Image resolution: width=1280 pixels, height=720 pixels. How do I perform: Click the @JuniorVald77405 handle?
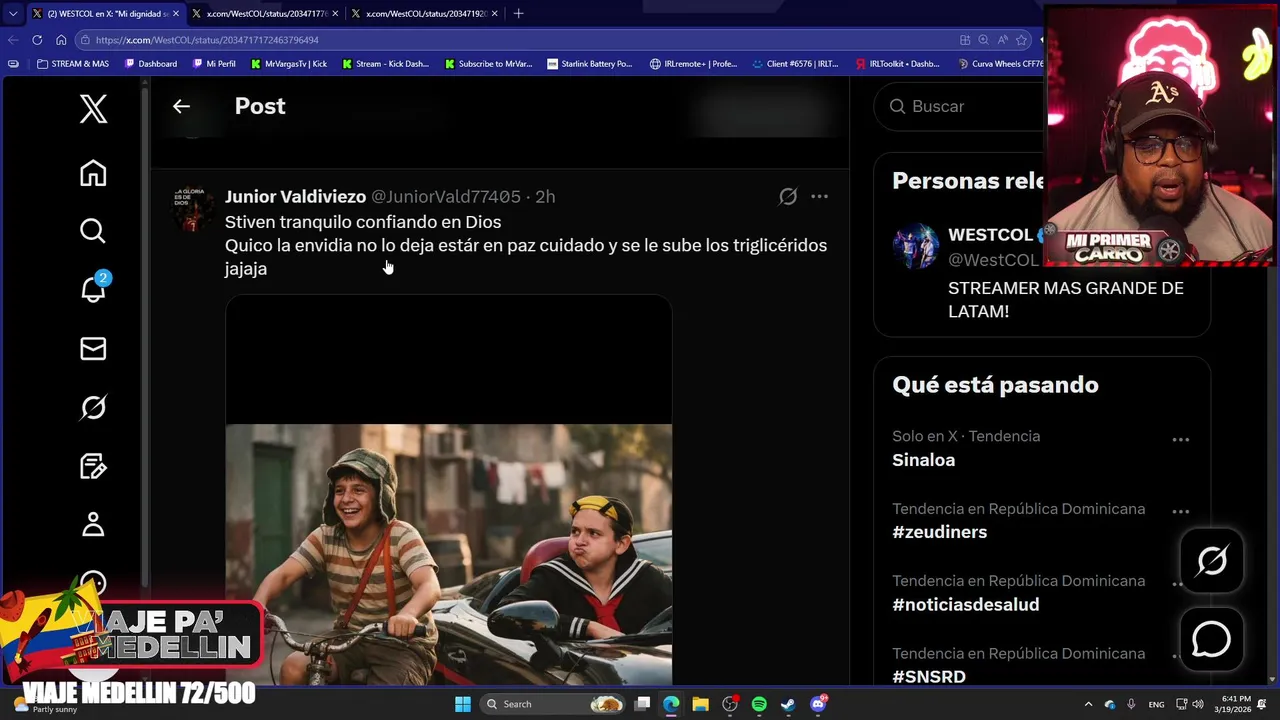click(446, 197)
